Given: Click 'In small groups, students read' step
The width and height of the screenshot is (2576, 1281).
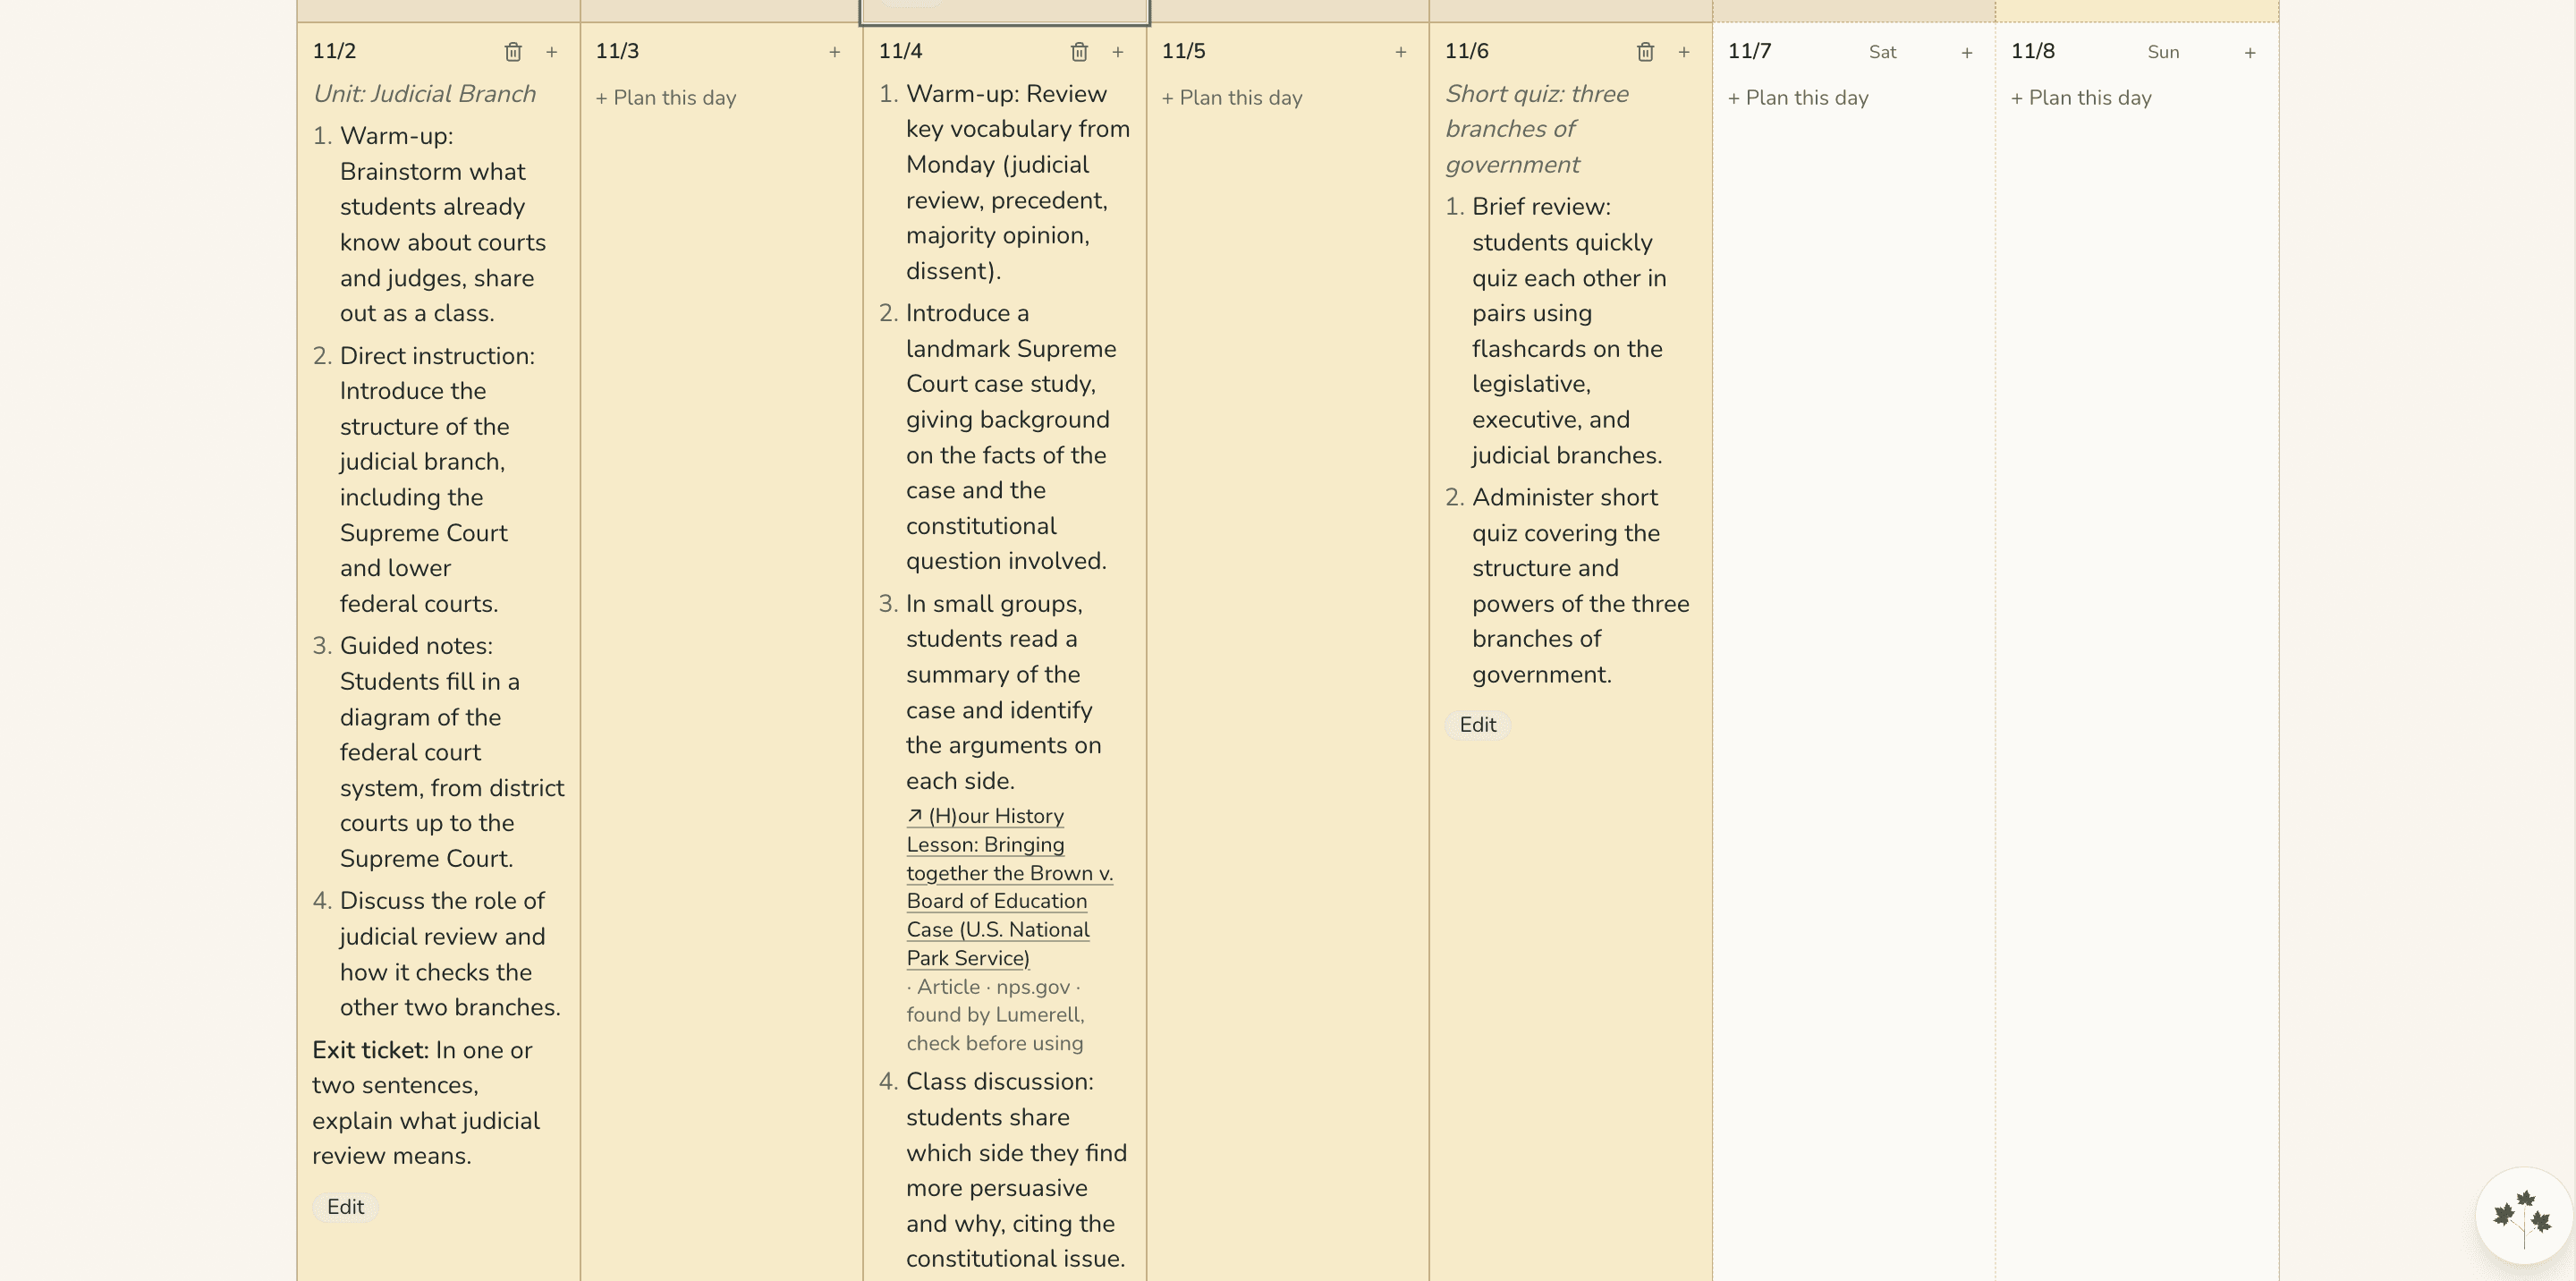Looking at the screenshot, I should pos(1002,692).
